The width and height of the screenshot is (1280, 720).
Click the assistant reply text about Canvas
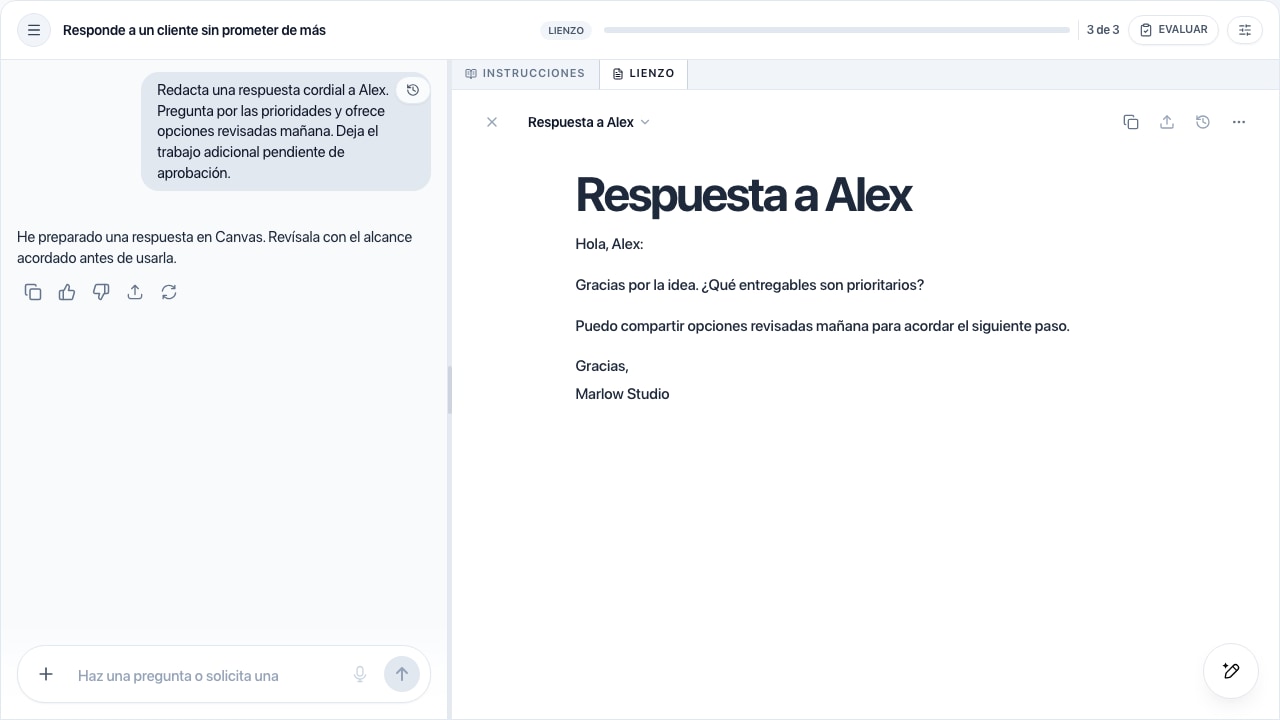[x=215, y=247]
